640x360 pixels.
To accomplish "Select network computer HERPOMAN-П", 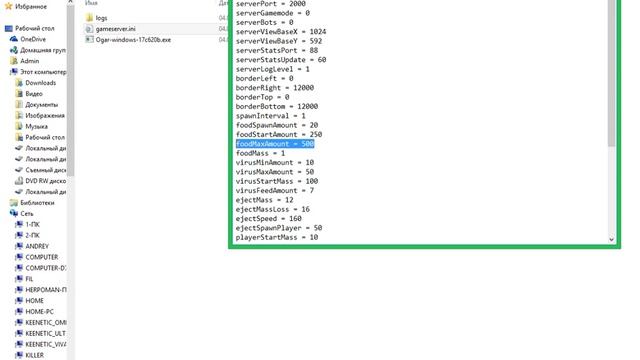I will tap(40, 290).
